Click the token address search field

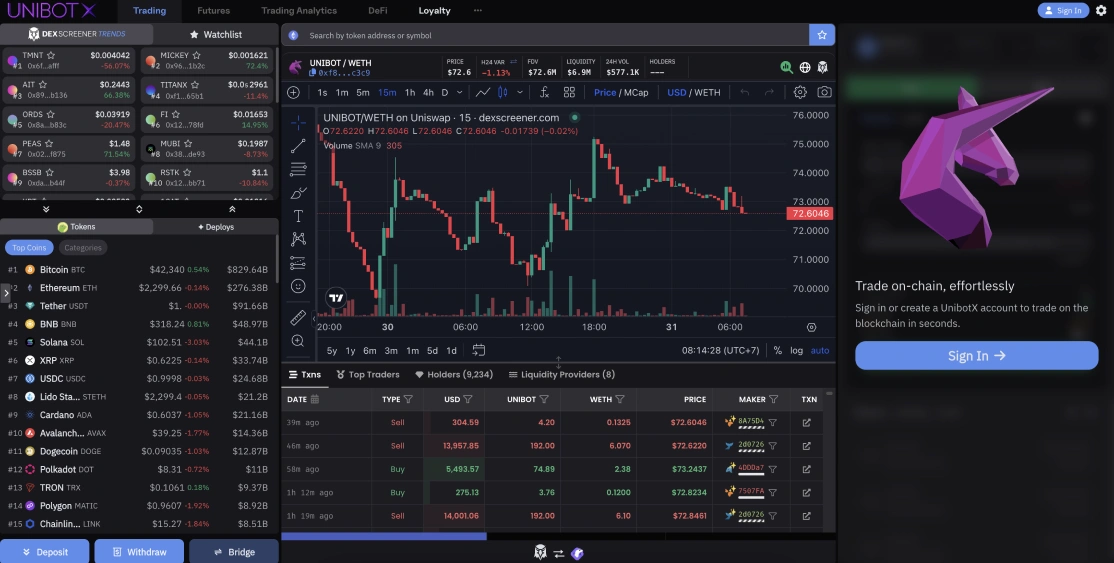547,35
